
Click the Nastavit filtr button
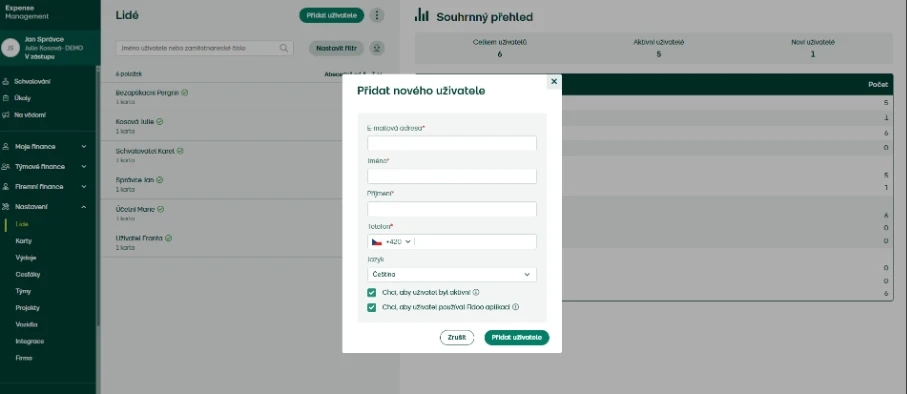click(x=336, y=48)
